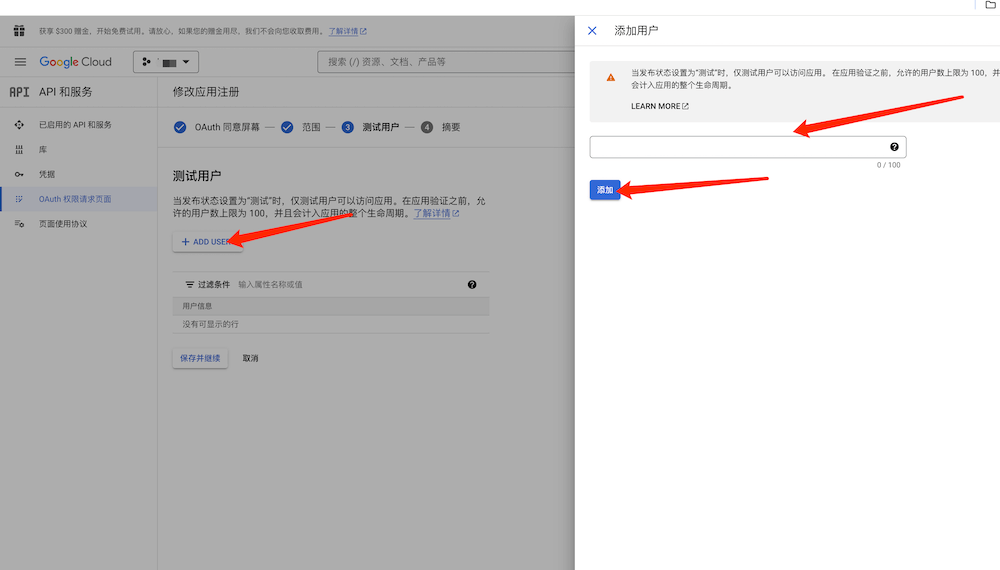
Task: Click the gift icon in promo banner
Action: [x=18, y=31]
